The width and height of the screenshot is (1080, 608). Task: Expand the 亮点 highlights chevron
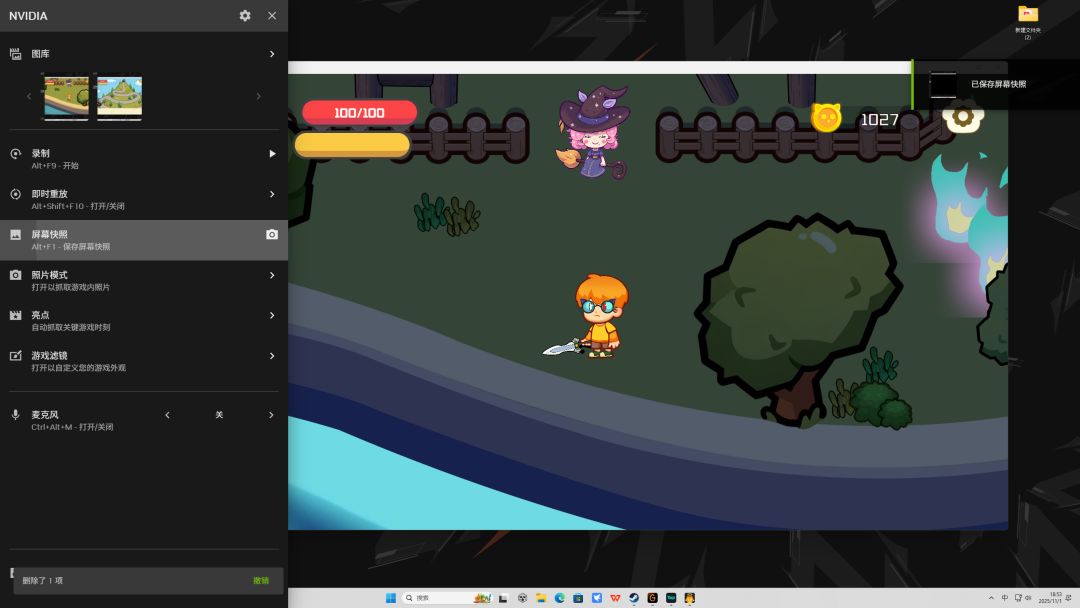point(272,315)
